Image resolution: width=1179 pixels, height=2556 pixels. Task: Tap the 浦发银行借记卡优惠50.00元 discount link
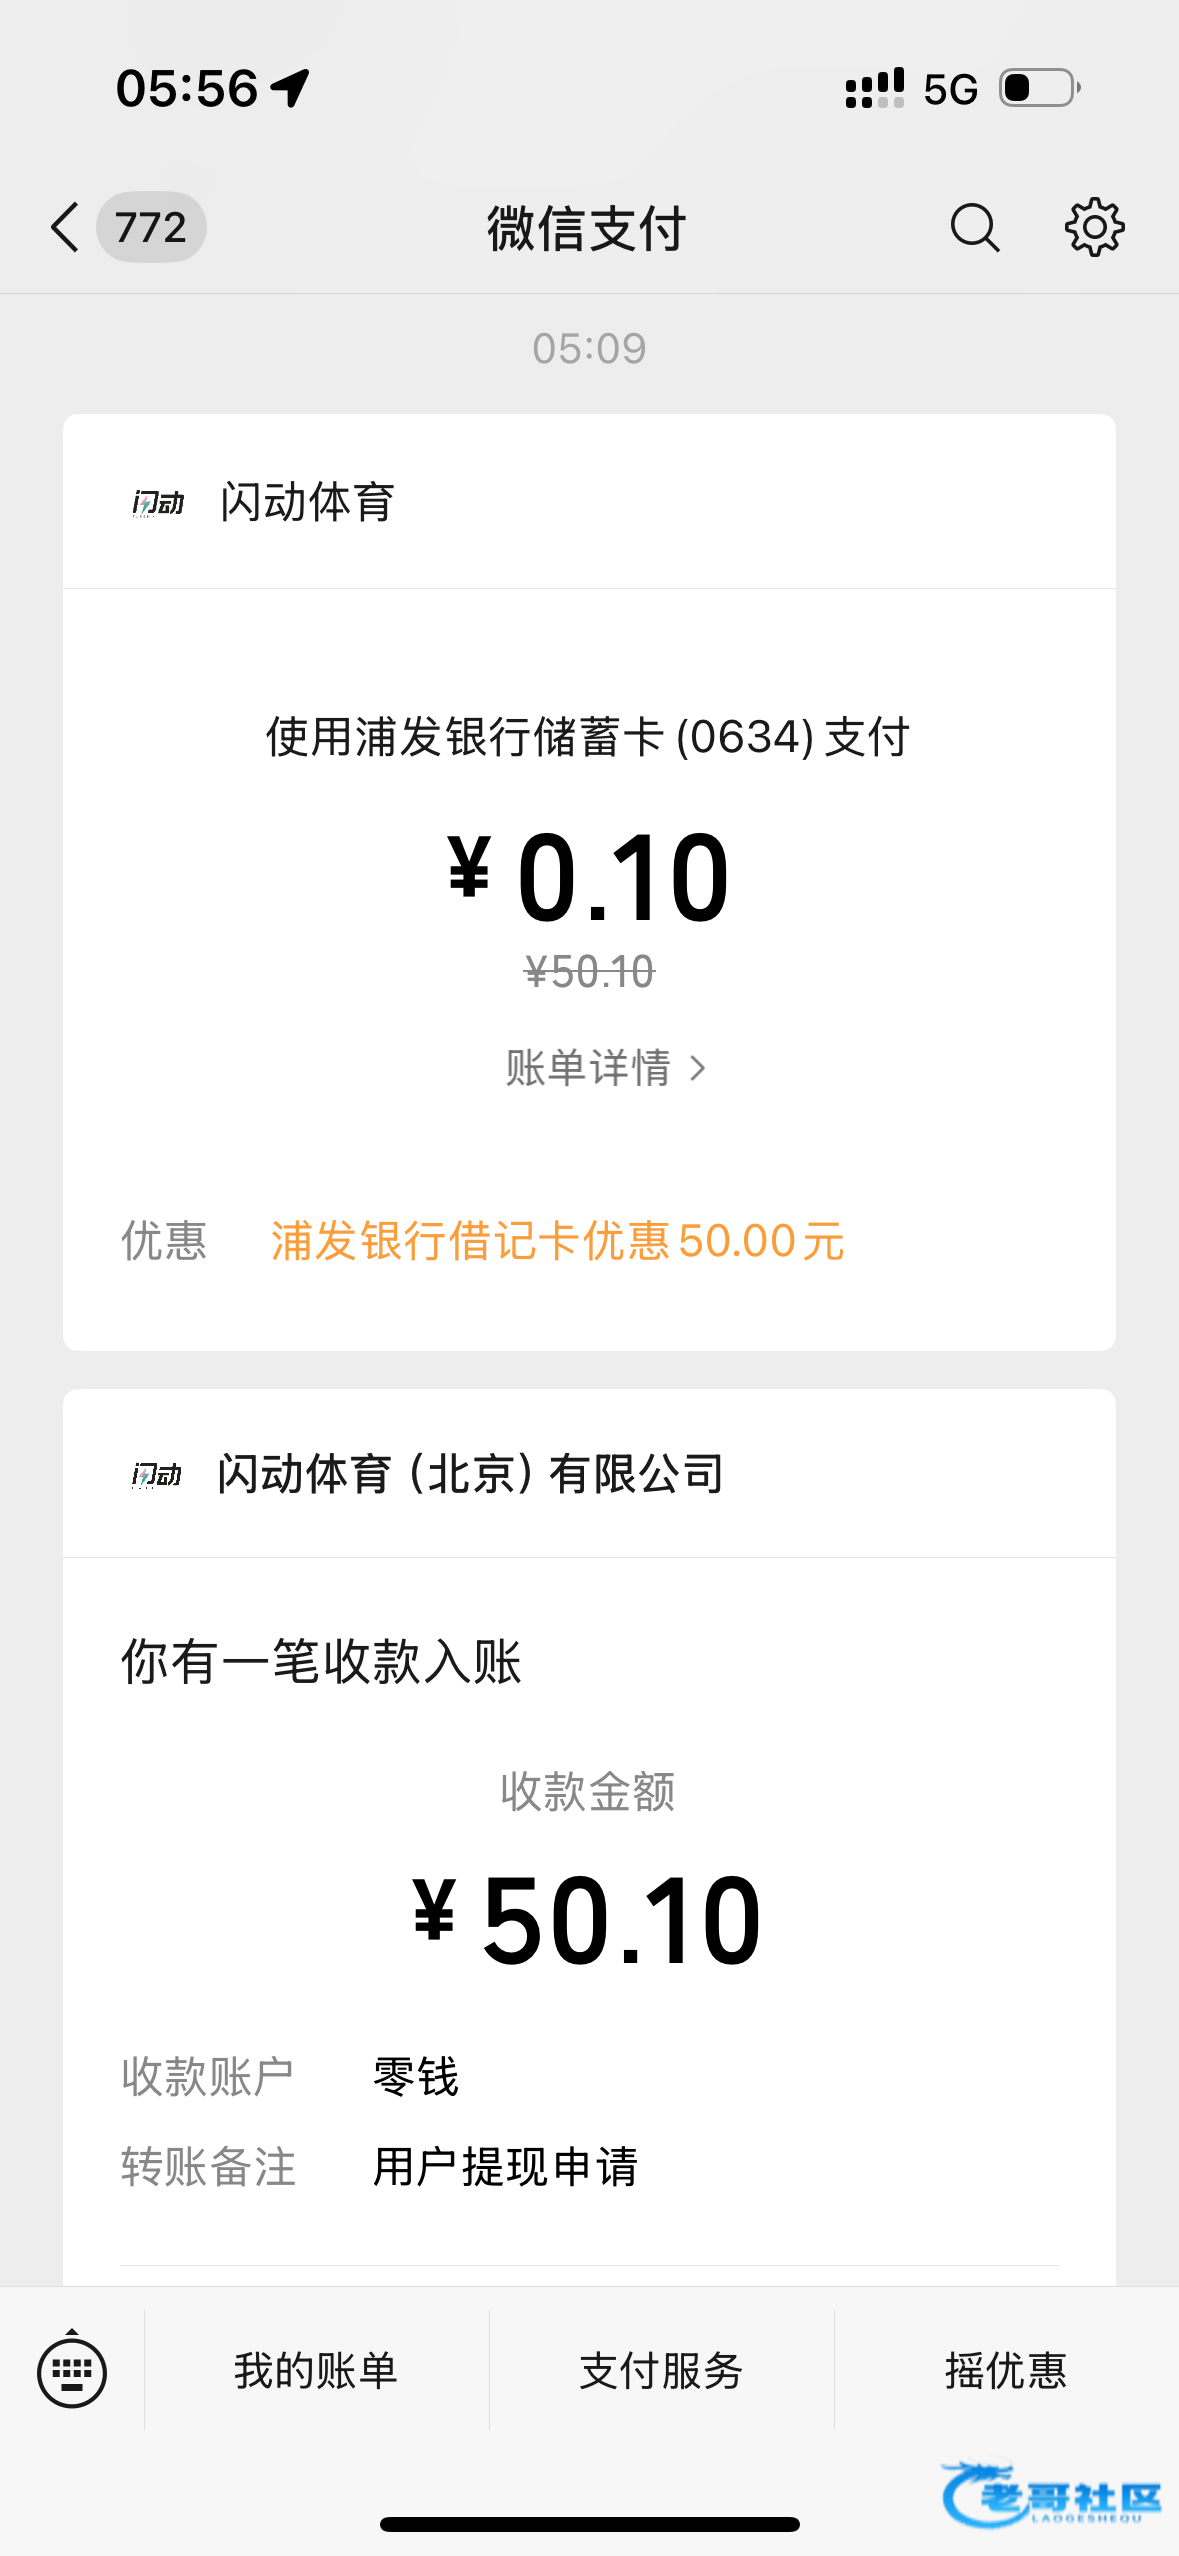tap(557, 1241)
